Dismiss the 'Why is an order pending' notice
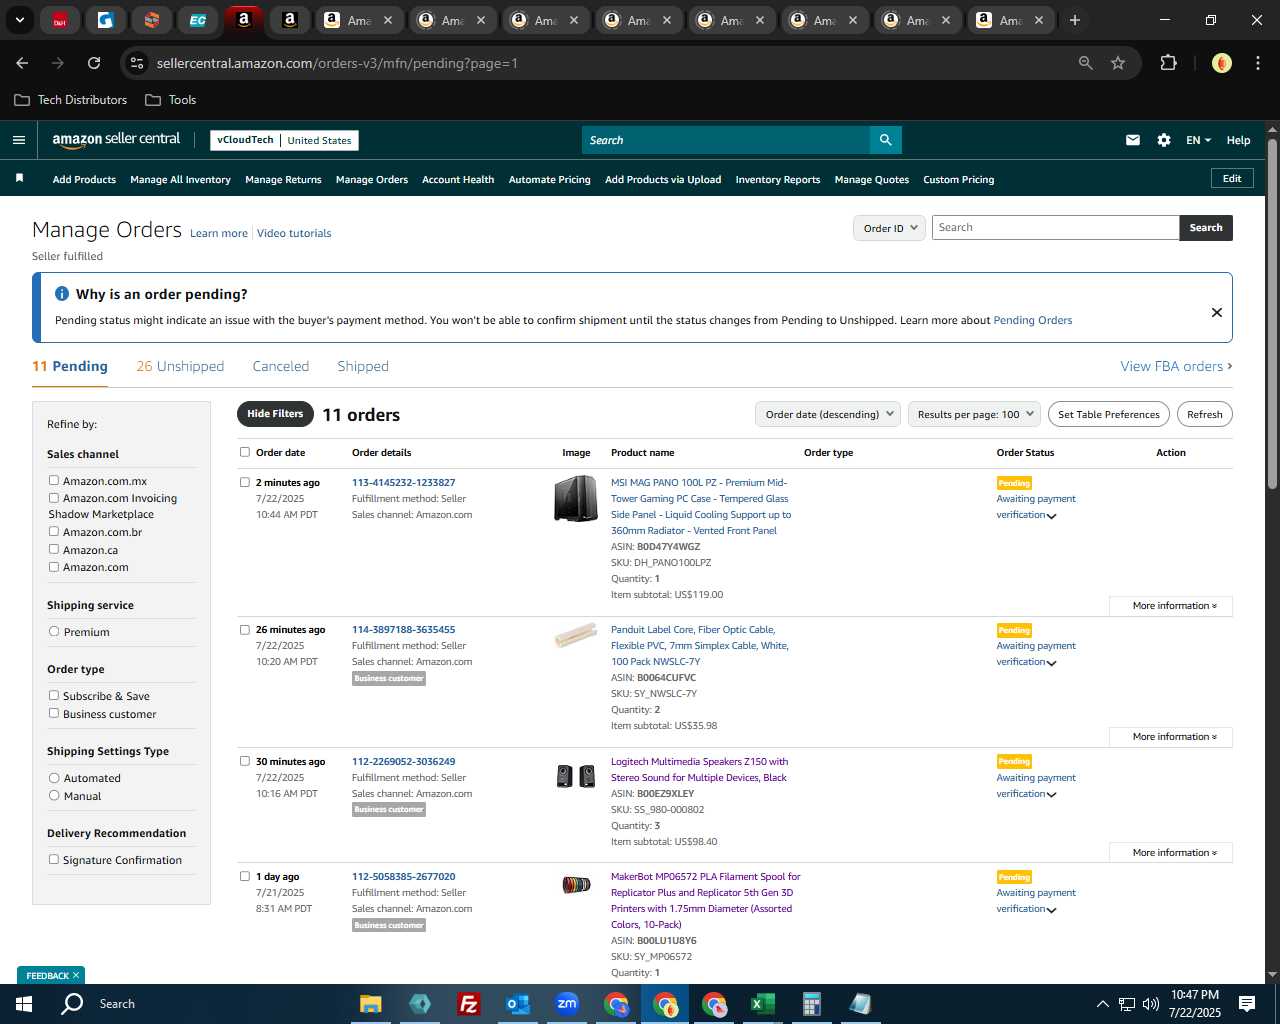This screenshot has width=1280, height=1024. coord(1217,312)
